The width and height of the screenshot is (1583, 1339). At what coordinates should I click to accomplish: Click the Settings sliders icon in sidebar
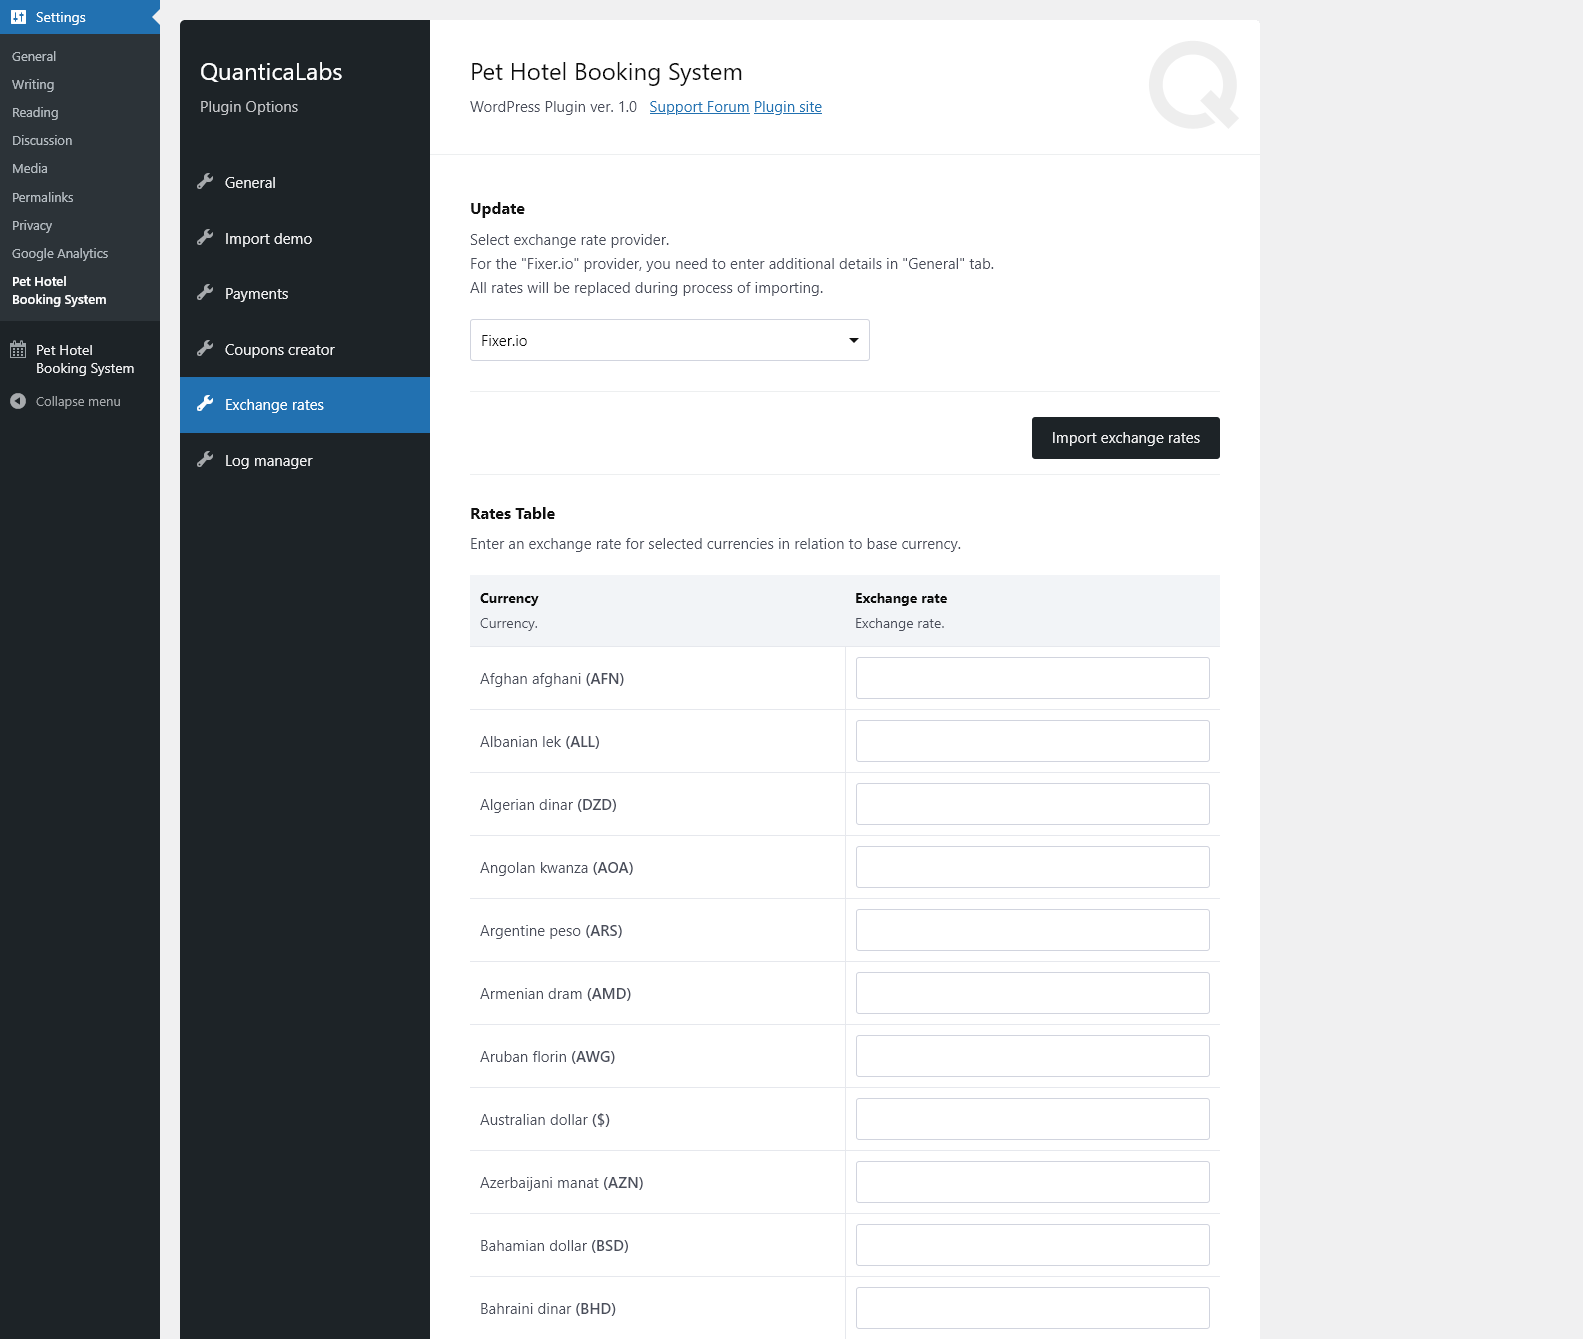[18, 17]
